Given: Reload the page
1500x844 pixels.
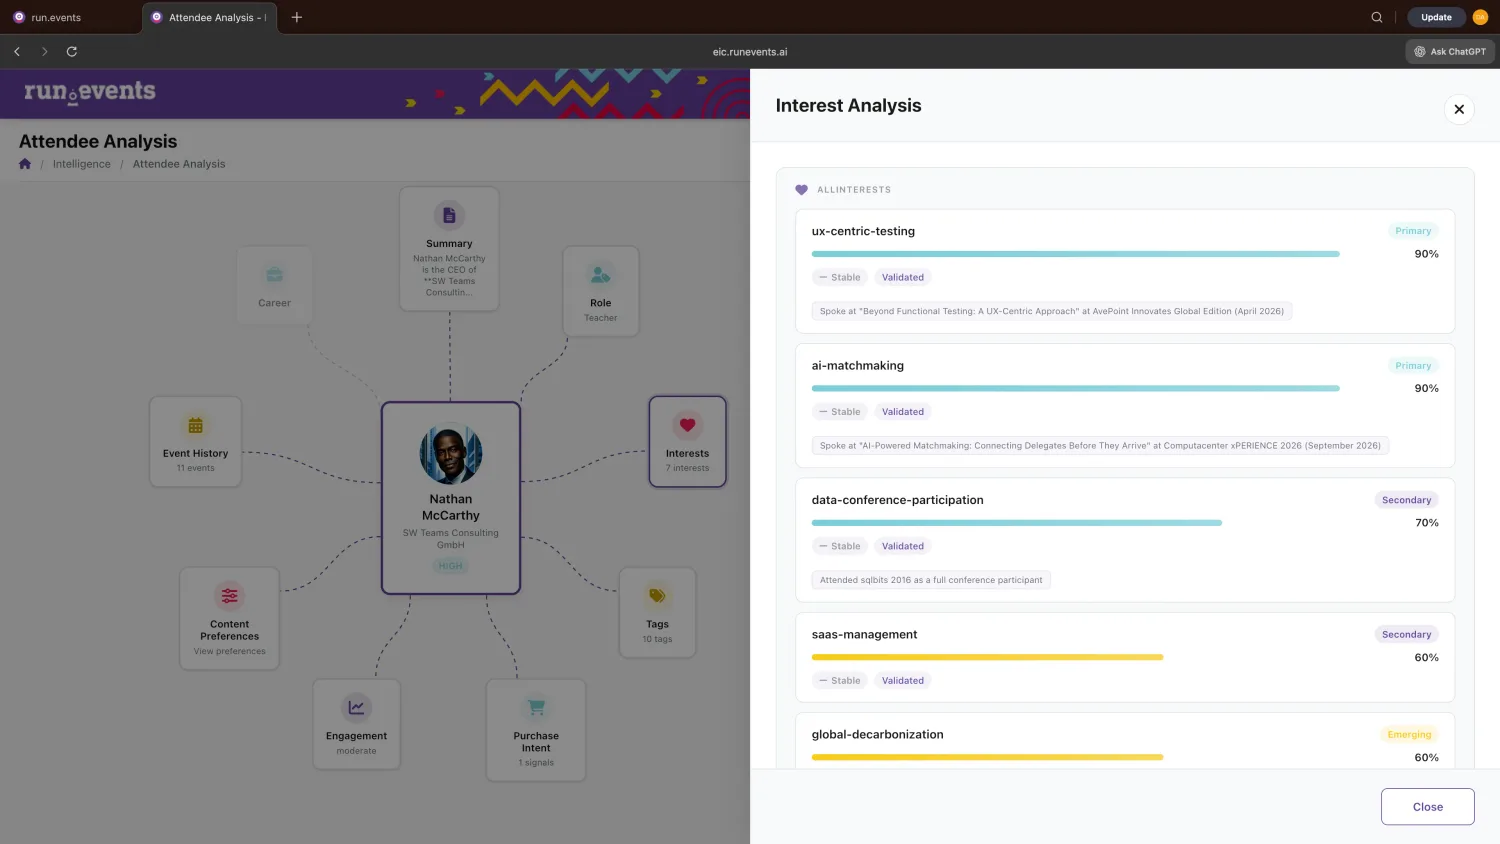Looking at the screenshot, I should tap(72, 51).
